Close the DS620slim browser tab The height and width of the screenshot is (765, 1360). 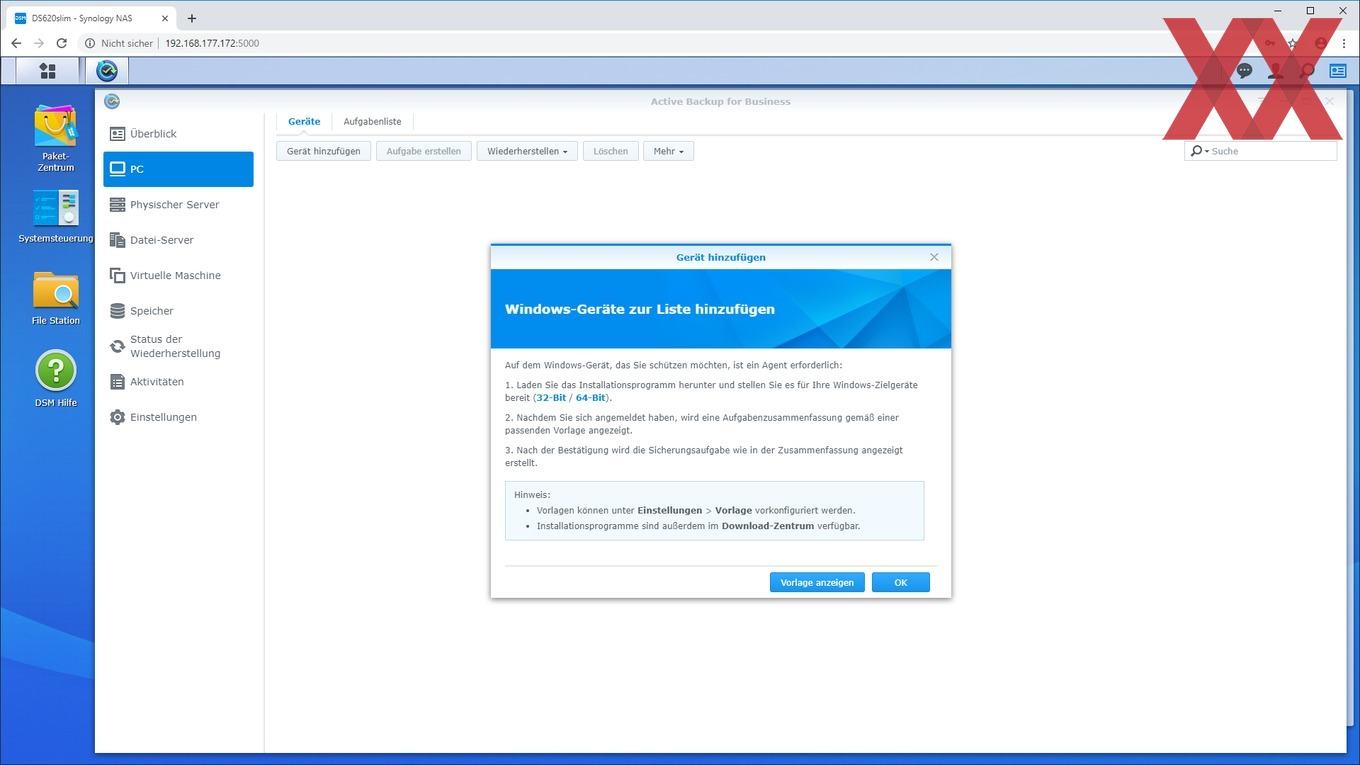coord(165,18)
